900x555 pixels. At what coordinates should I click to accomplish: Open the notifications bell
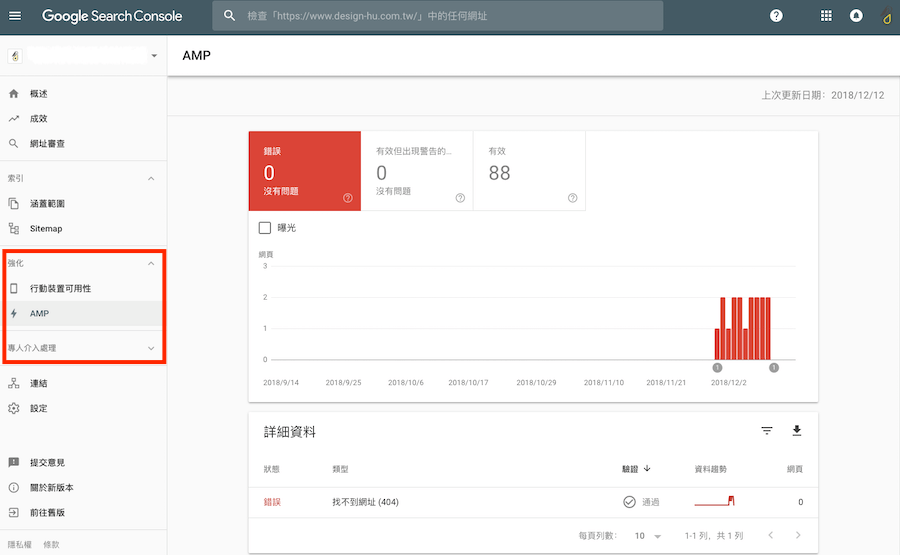[x=856, y=16]
